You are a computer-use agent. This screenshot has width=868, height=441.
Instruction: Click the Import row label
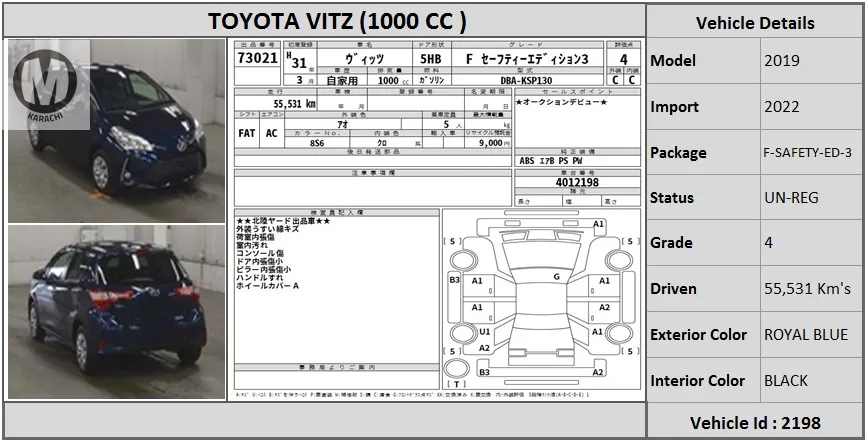click(674, 106)
